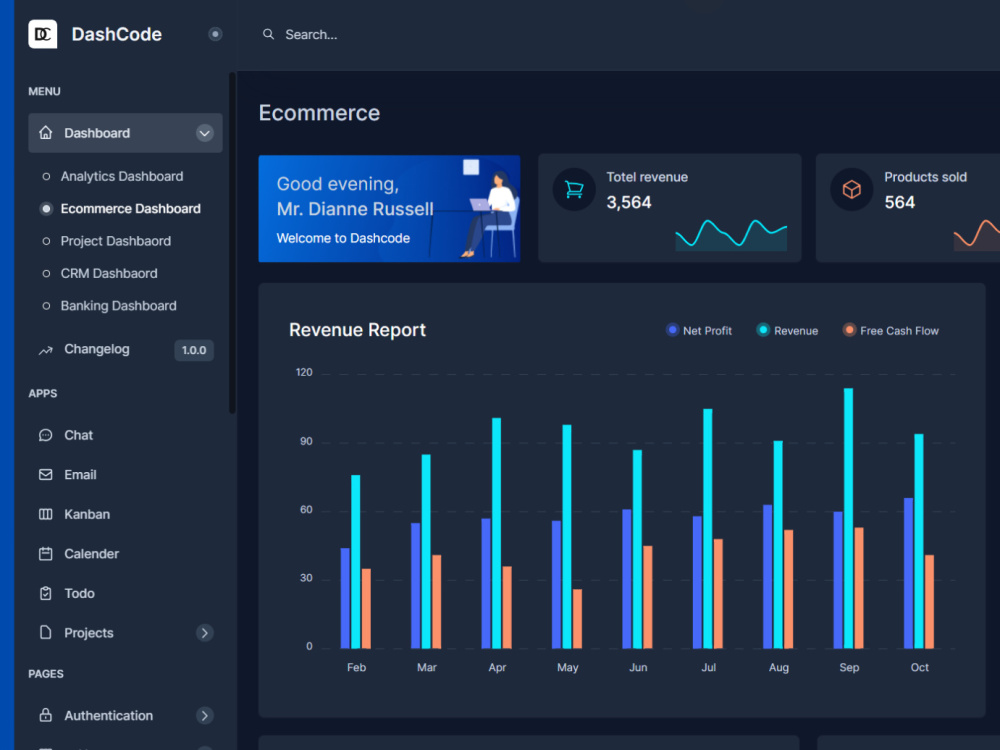Click the welcome banner with Mr. Dianne Russell
Image resolution: width=1000 pixels, height=750 pixels.
coord(389,209)
